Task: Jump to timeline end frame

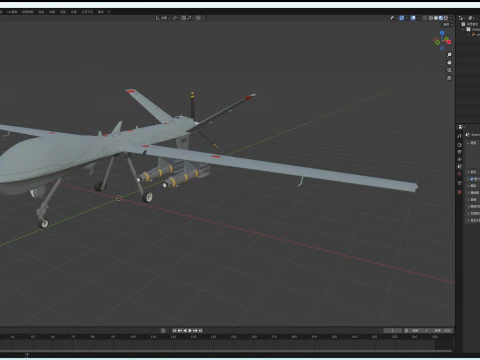Action: [200, 330]
